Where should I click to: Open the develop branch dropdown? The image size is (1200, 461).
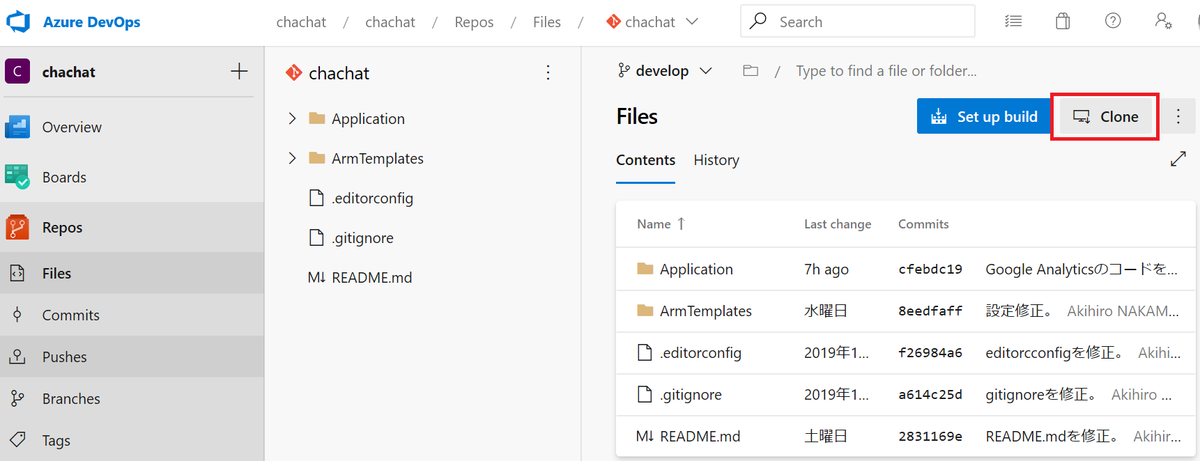[664, 71]
